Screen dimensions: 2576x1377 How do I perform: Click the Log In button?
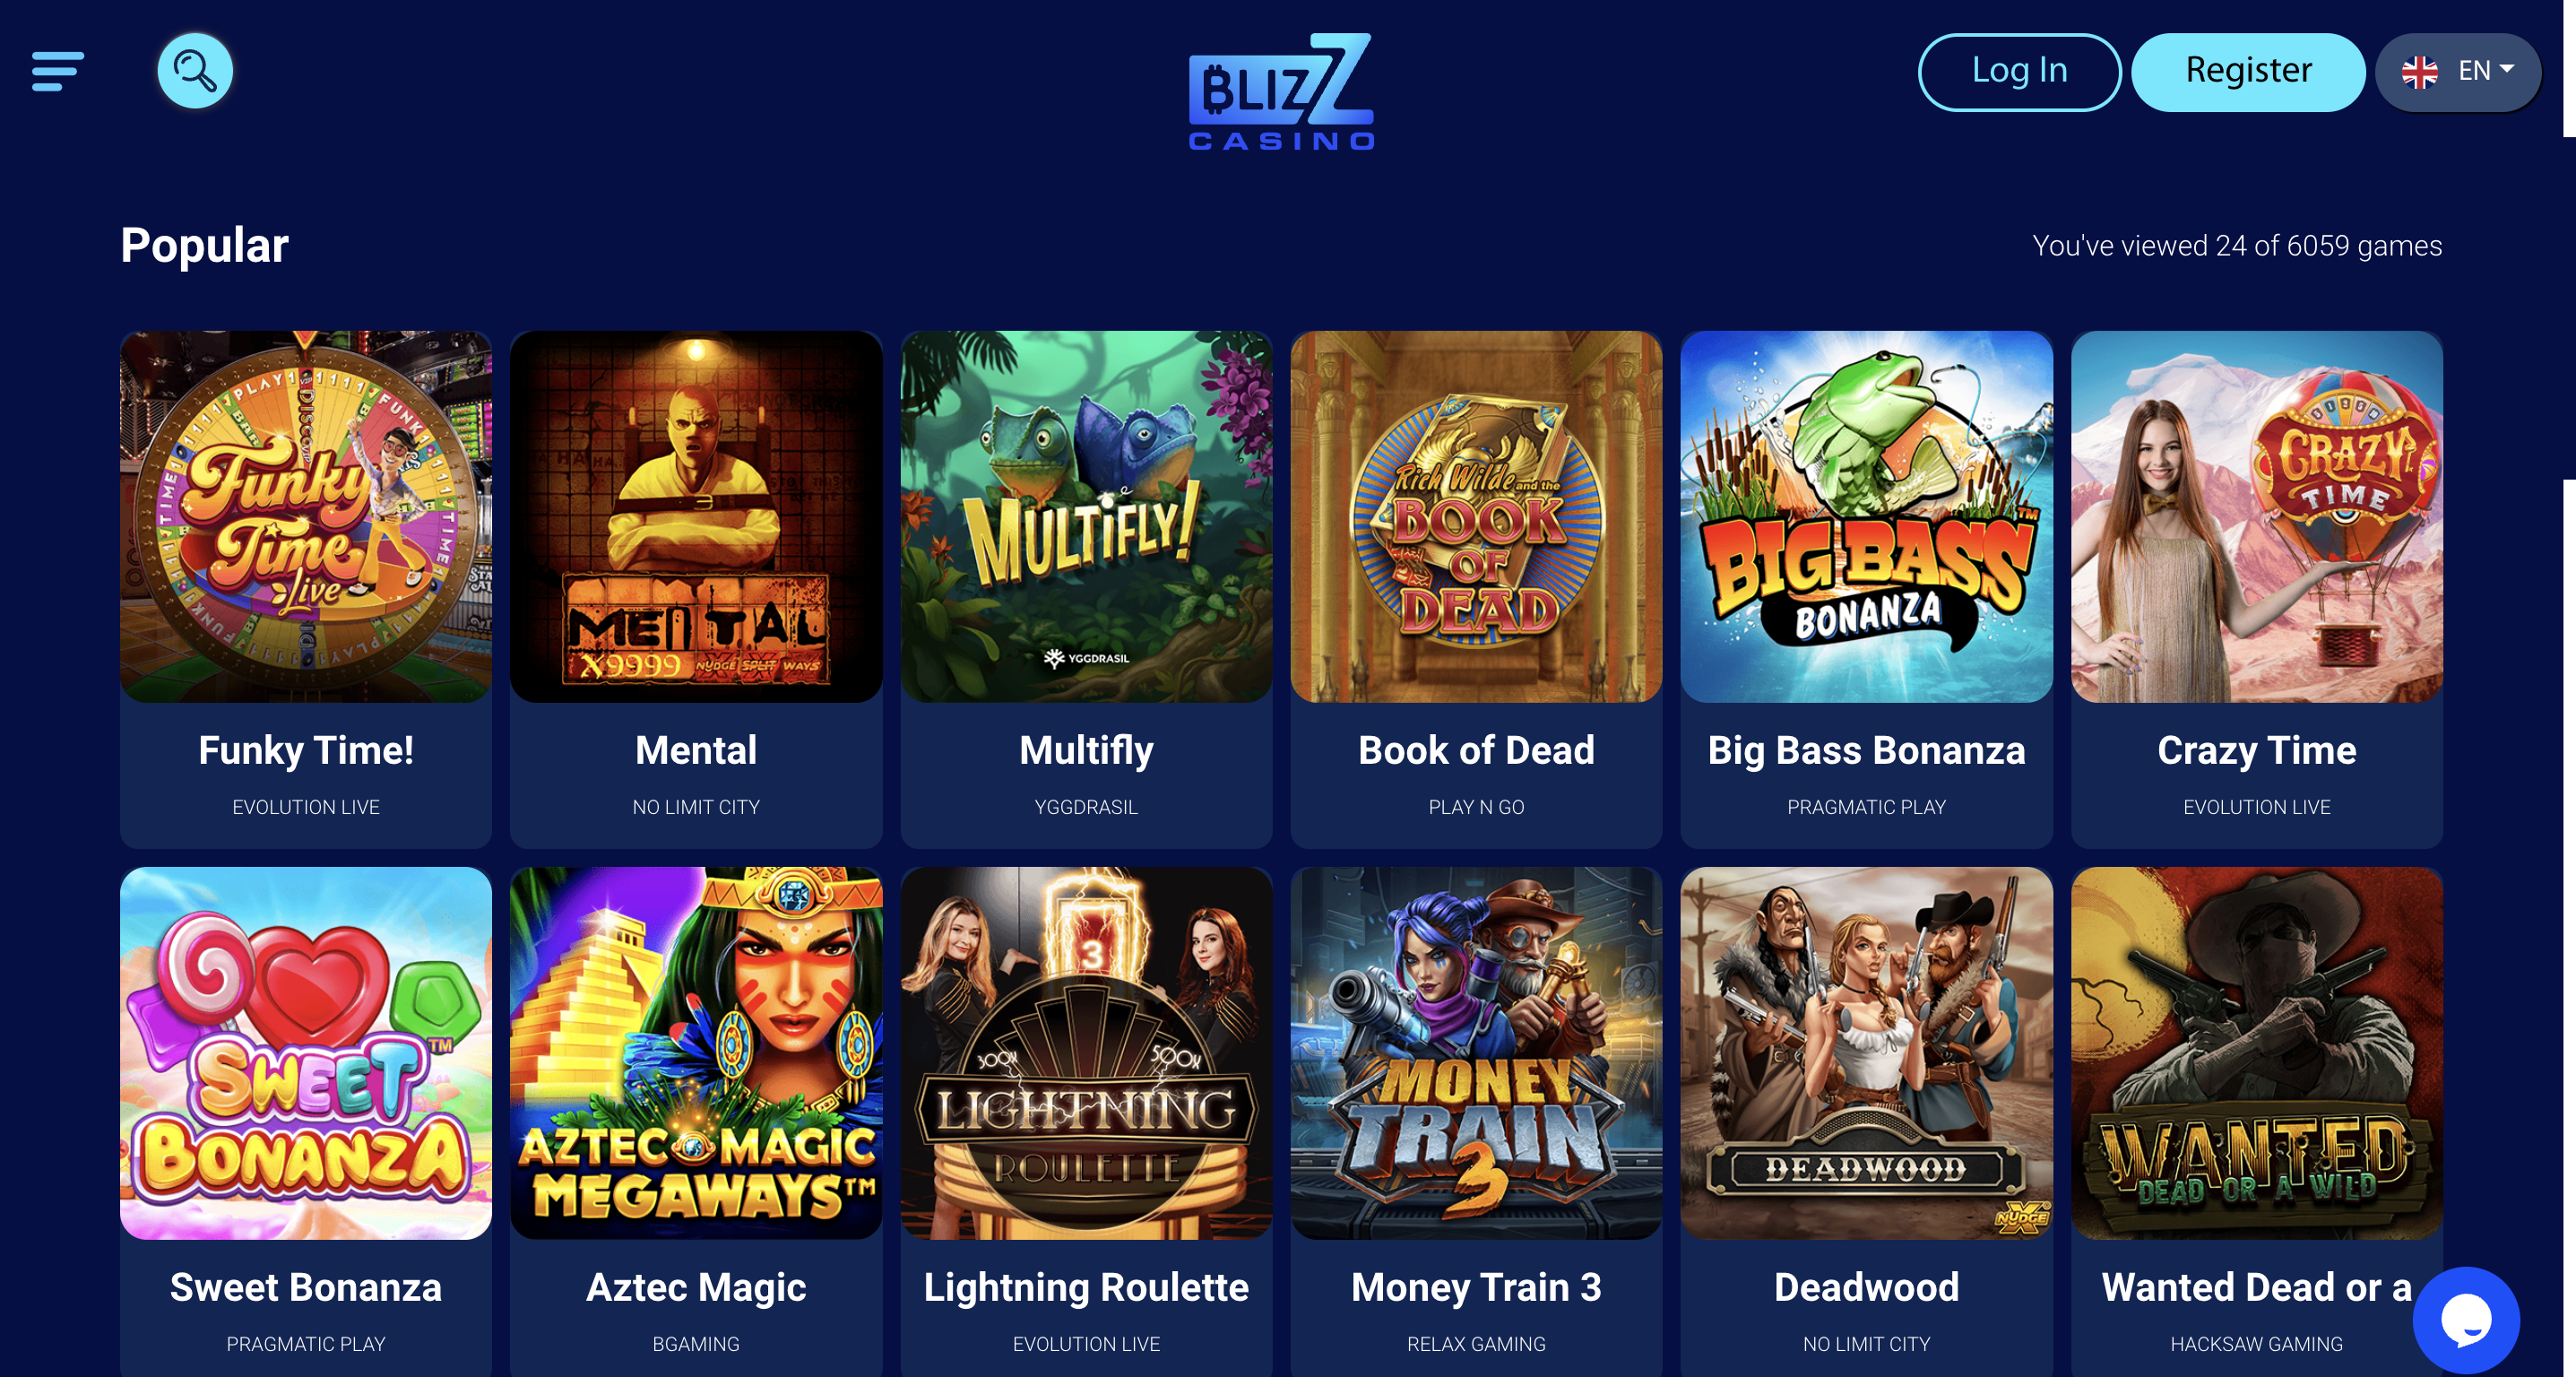point(2019,72)
